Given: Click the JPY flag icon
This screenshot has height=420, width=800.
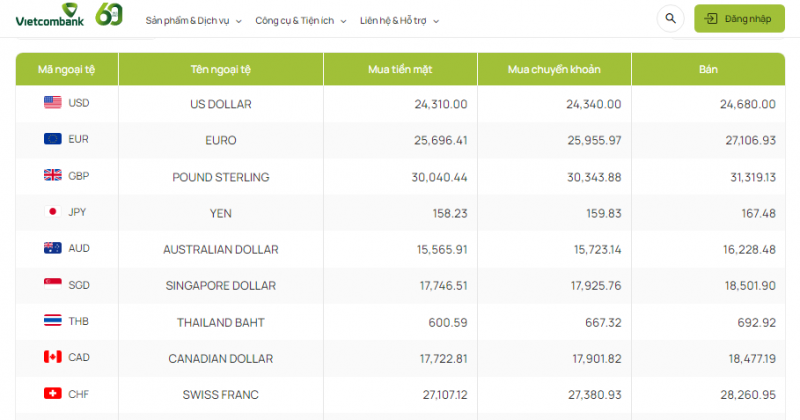Looking at the screenshot, I should (53, 212).
